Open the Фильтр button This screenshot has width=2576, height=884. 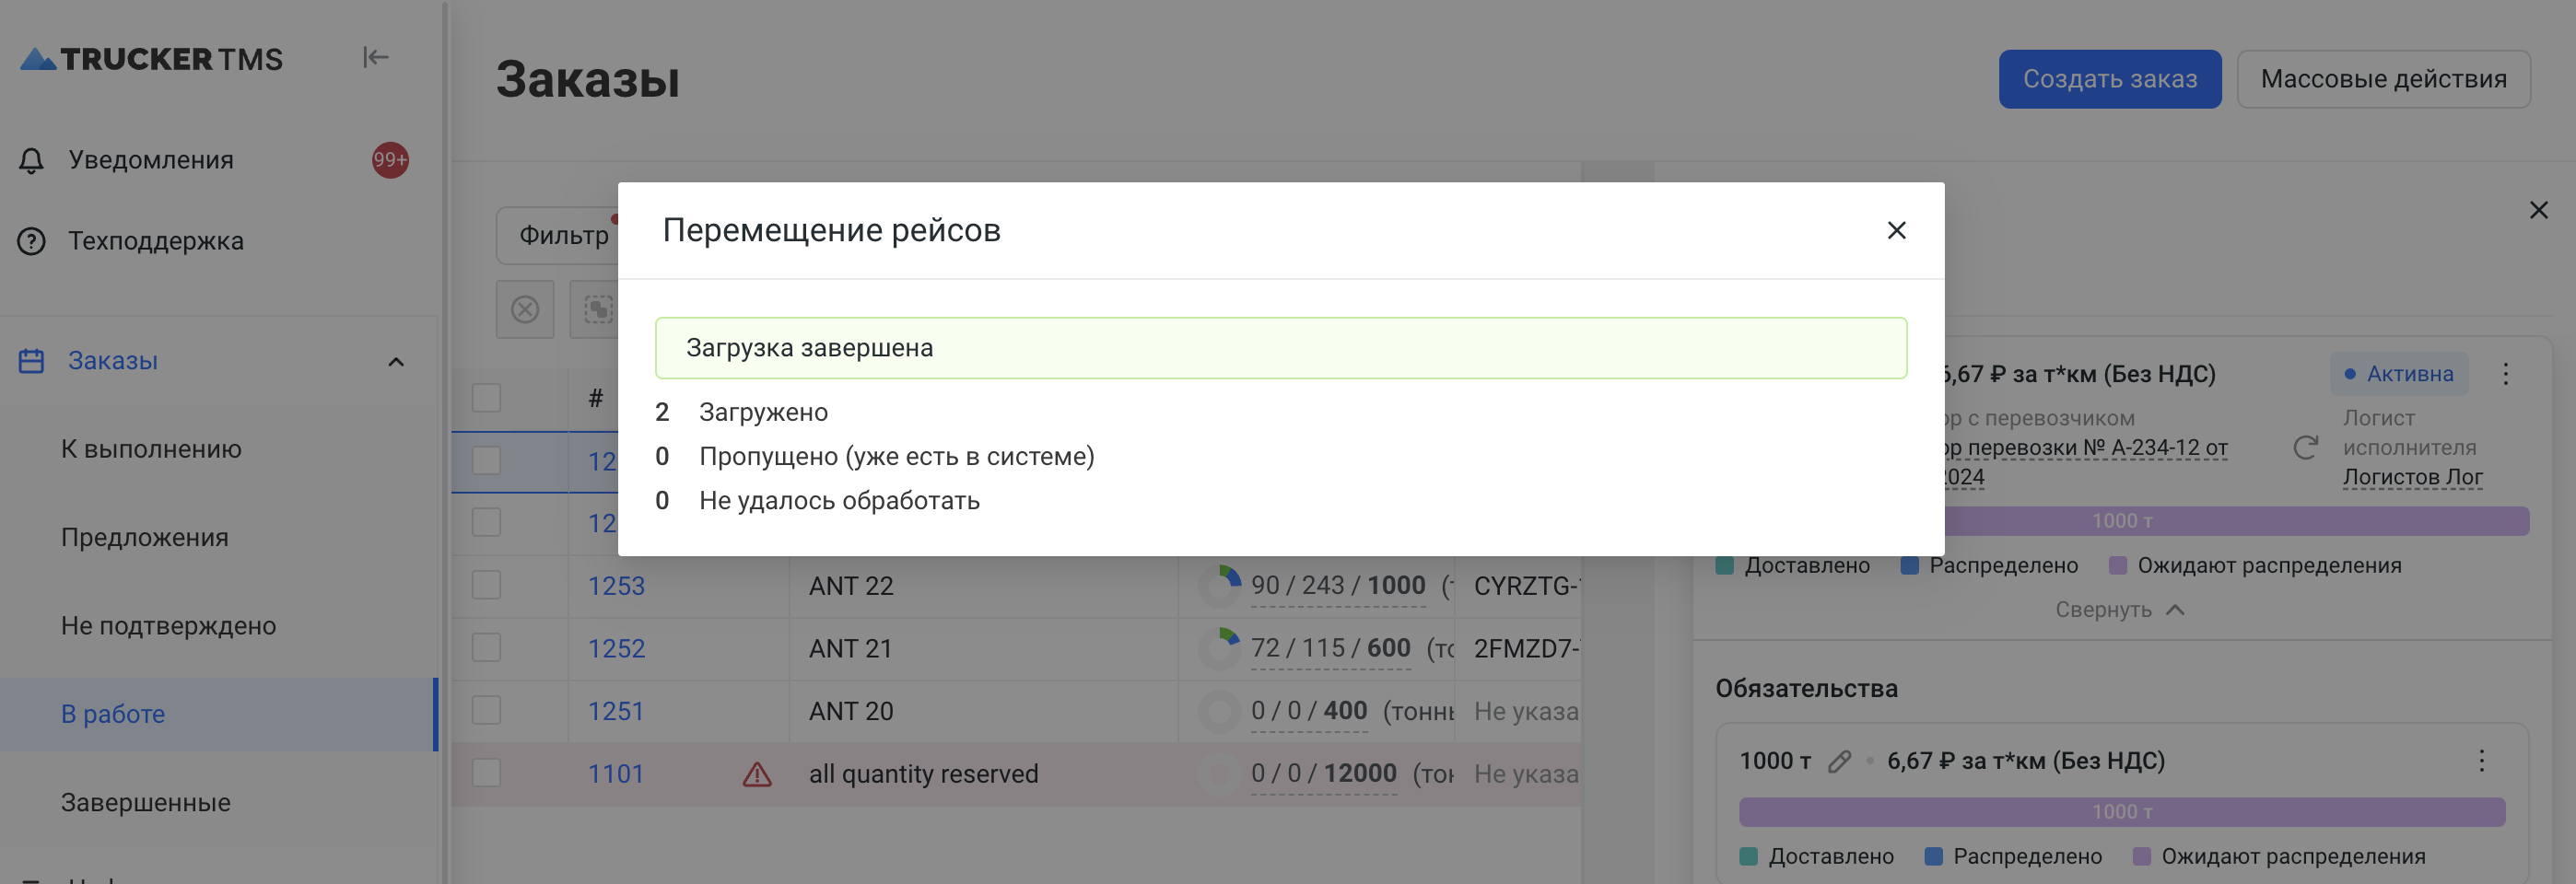[558, 235]
